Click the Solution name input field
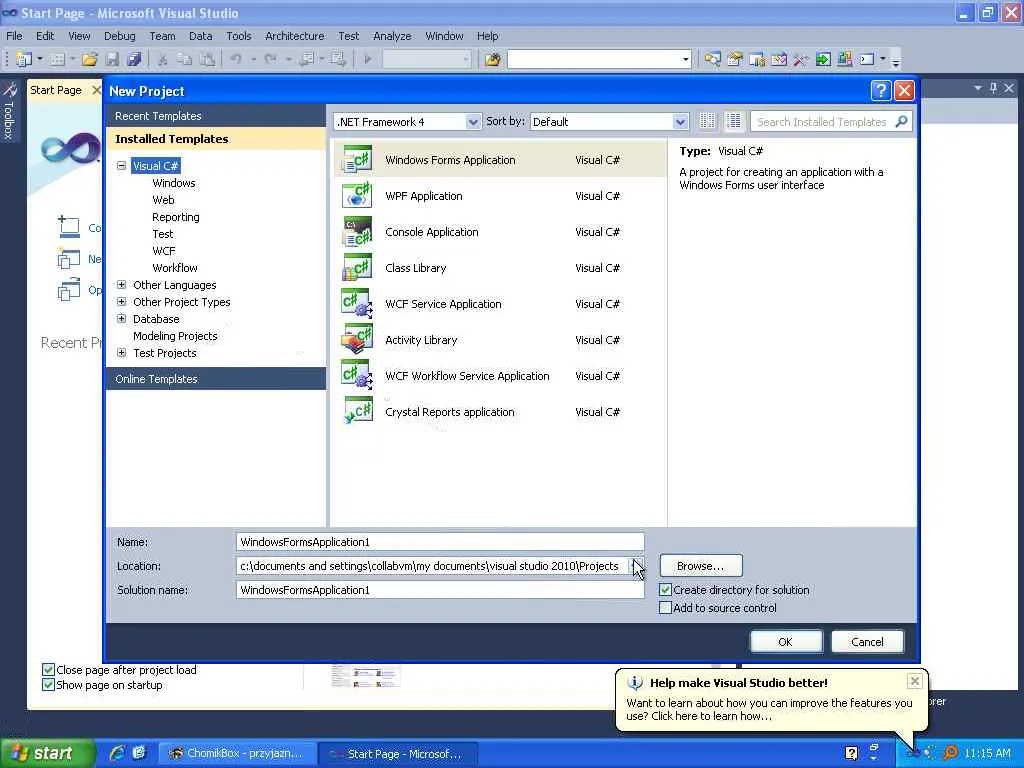 (x=440, y=590)
